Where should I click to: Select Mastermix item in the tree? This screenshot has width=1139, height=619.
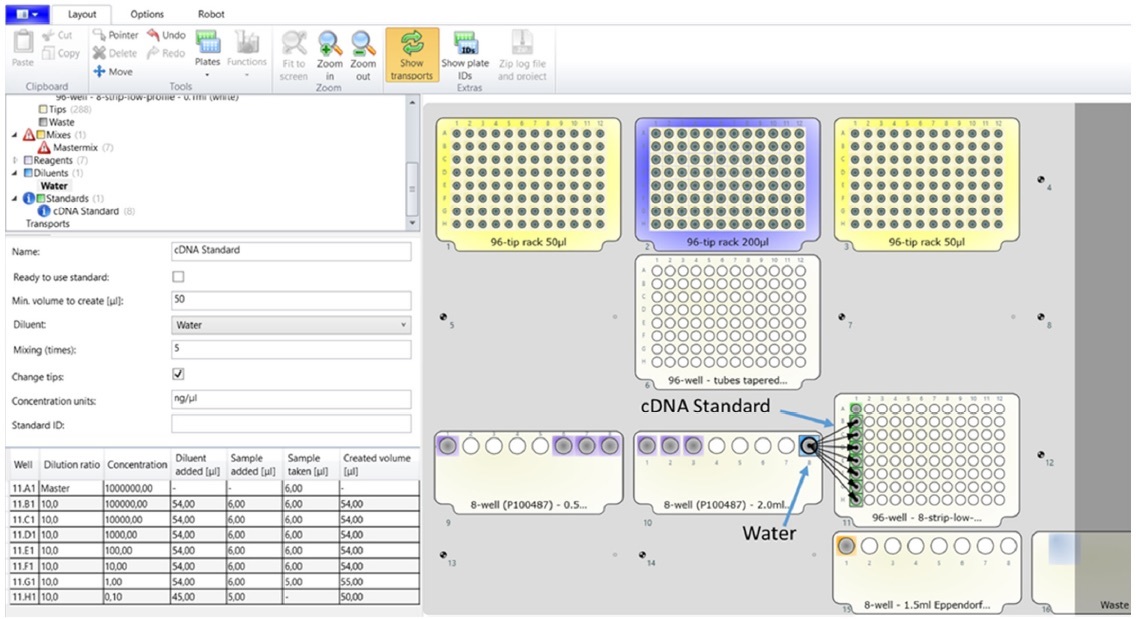pyautogui.click(x=75, y=147)
